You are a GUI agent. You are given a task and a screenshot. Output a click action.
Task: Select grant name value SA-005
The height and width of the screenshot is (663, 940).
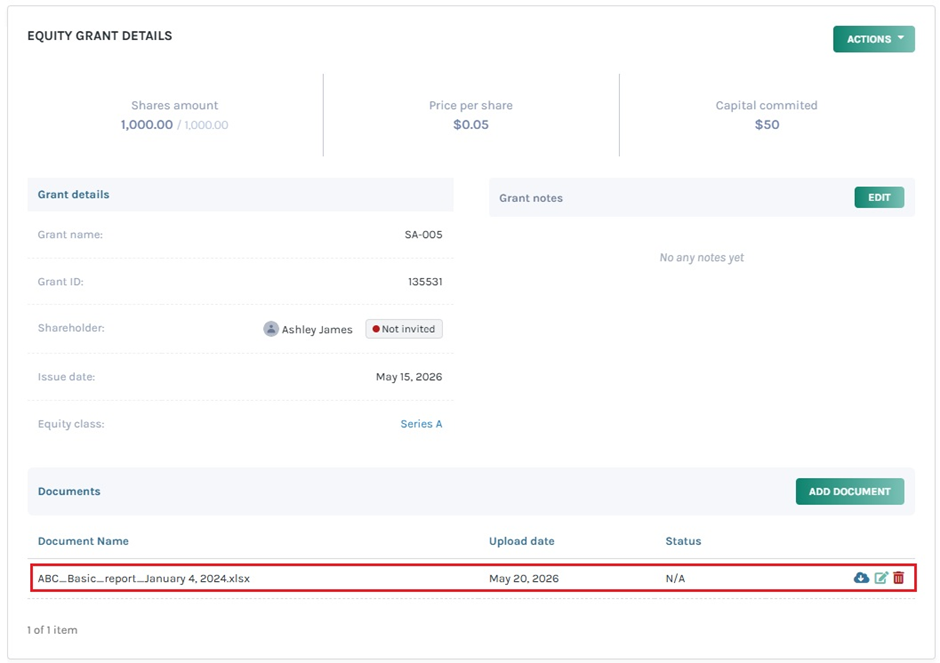[423, 234]
